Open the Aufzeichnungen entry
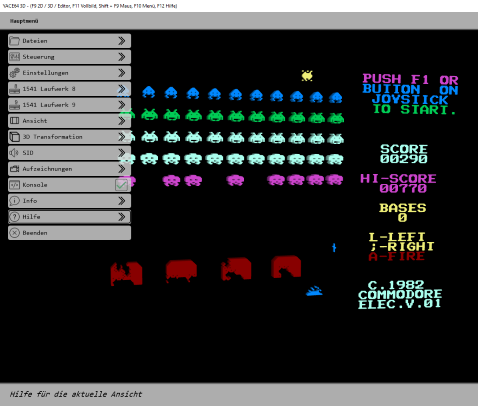 point(69,169)
